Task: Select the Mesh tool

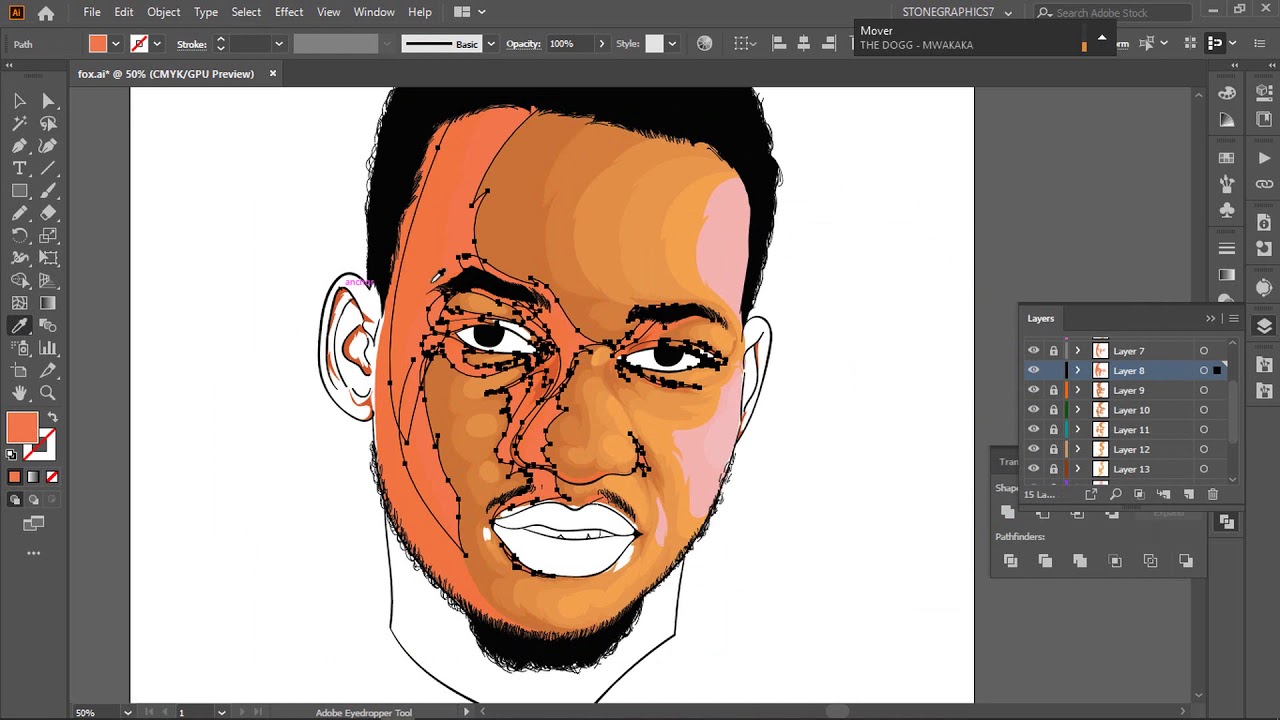Action: (19, 303)
